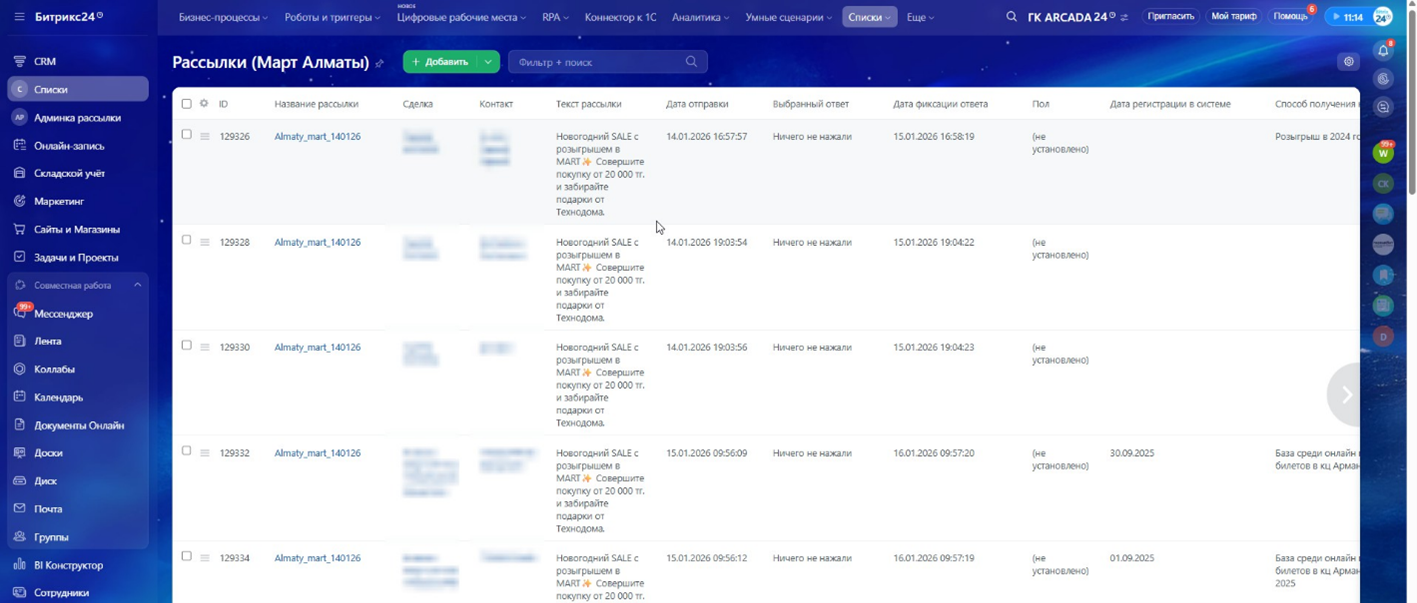1417x603 pixels.
Task: Select the checkbox for row 129334
Action: tap(186, 556)
